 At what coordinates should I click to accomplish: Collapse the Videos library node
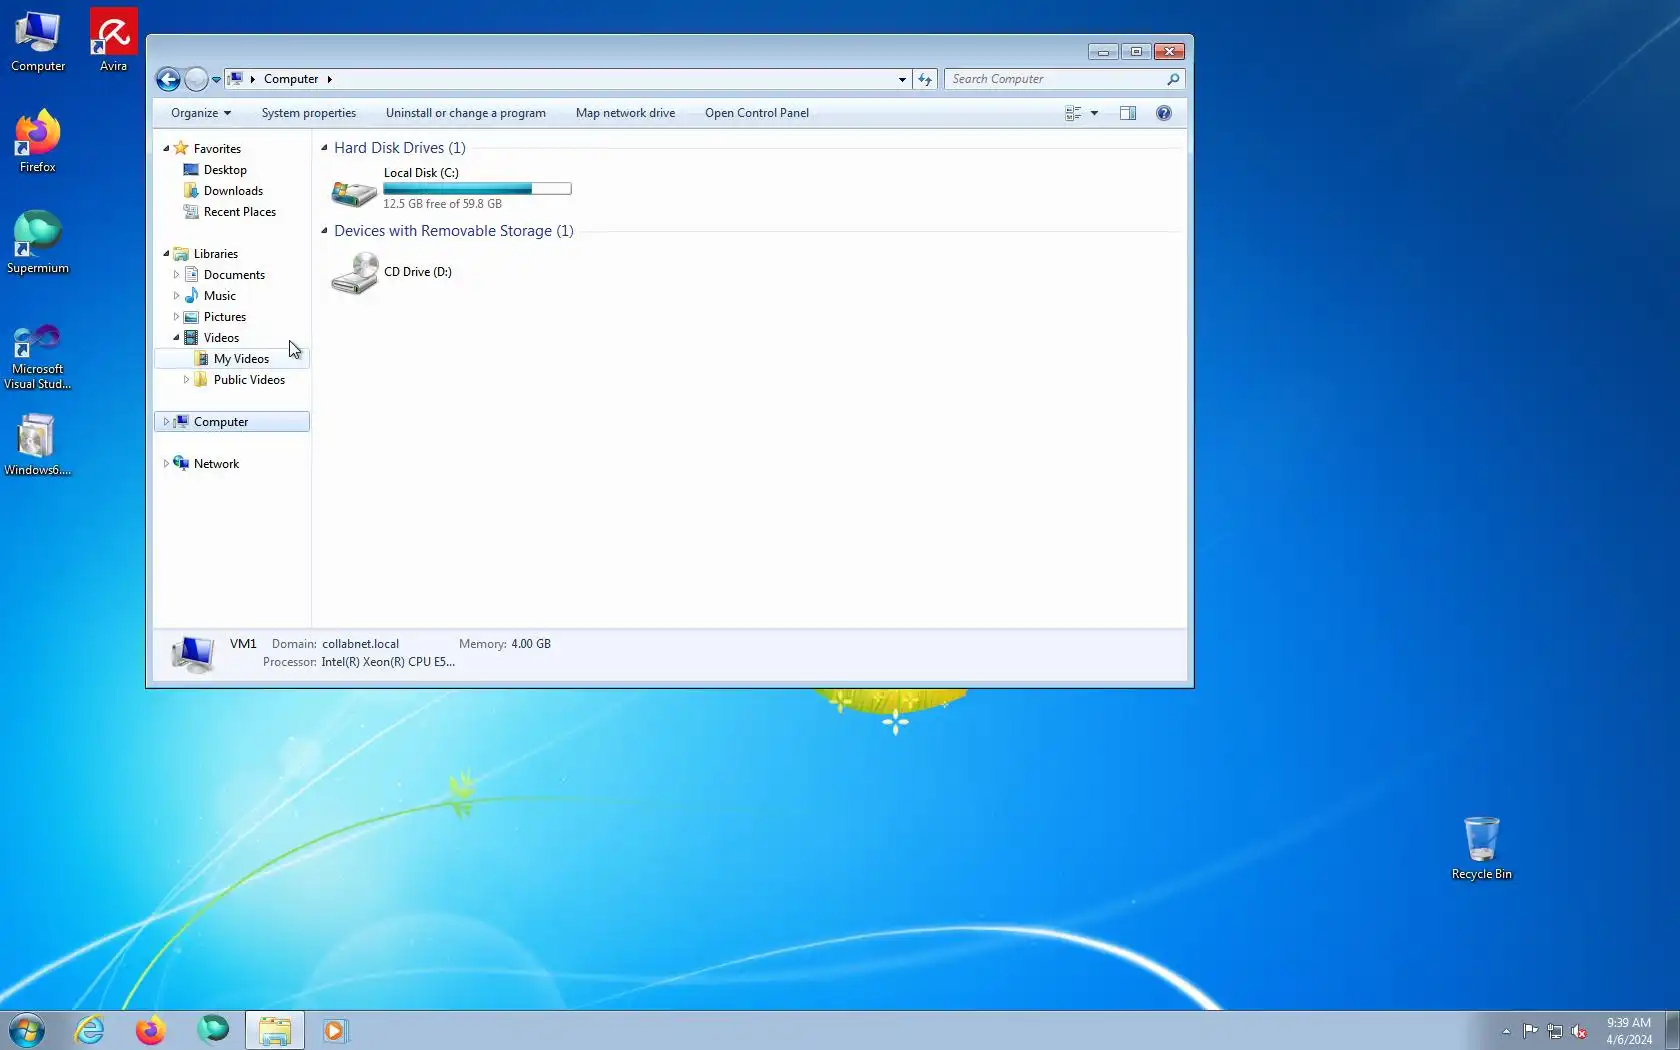[176, 338]
